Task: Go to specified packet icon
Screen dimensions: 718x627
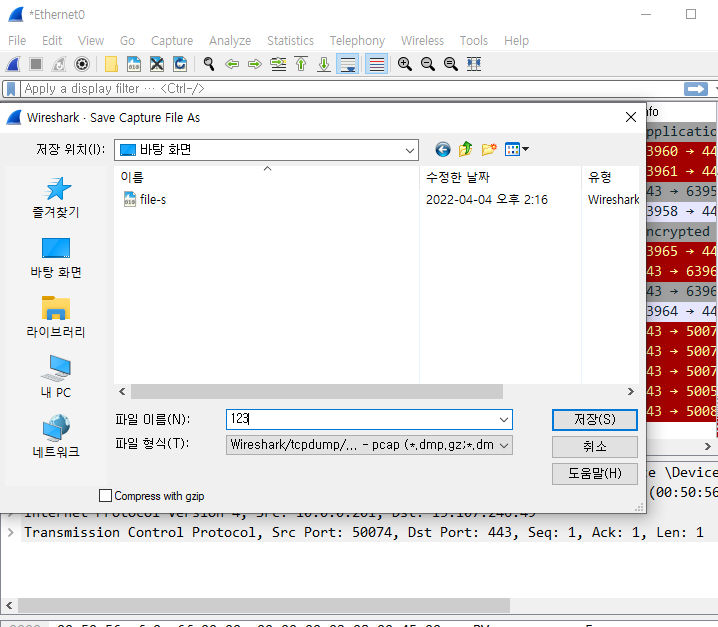Action: (278, 64)
